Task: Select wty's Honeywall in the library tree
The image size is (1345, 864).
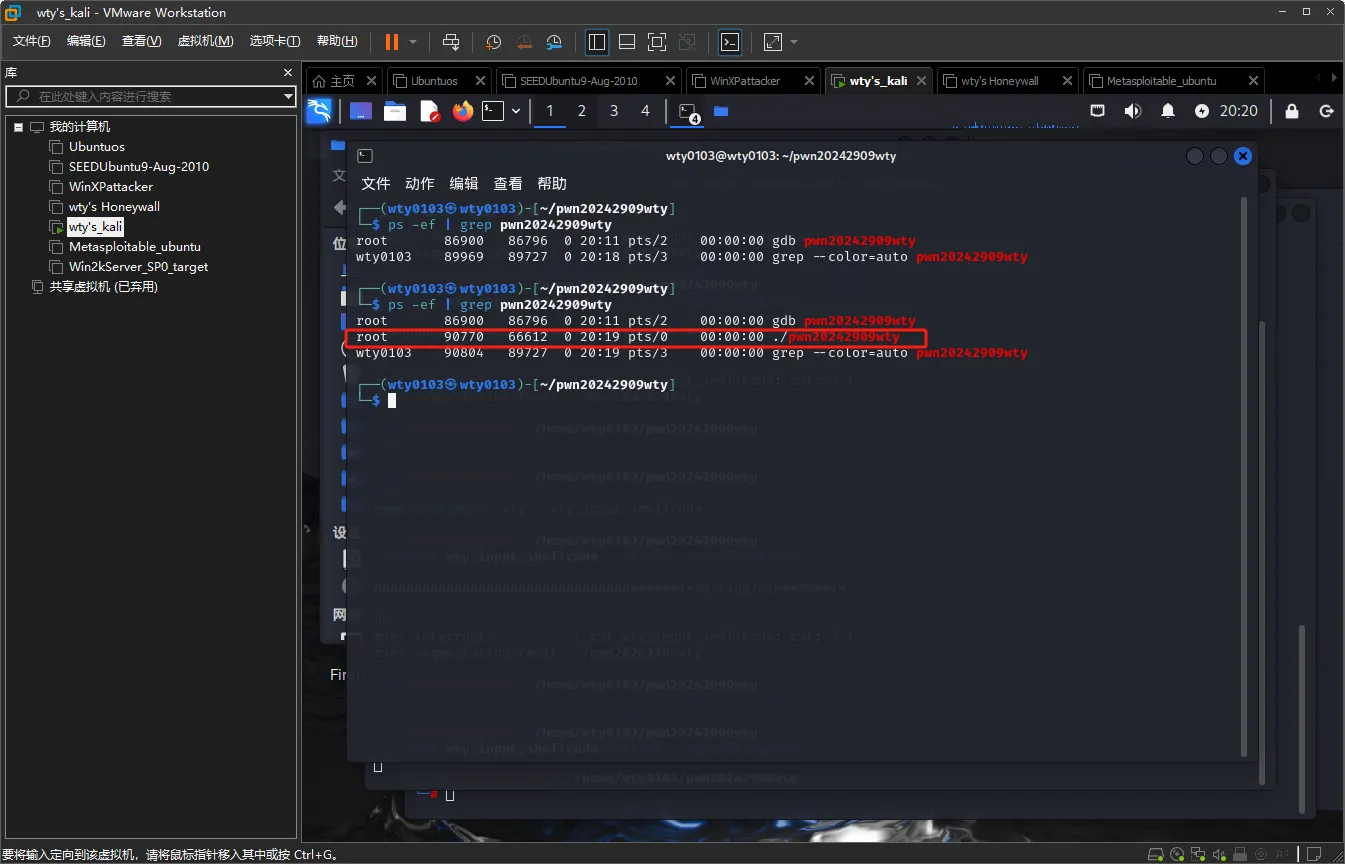Action: tap(114, 207)
